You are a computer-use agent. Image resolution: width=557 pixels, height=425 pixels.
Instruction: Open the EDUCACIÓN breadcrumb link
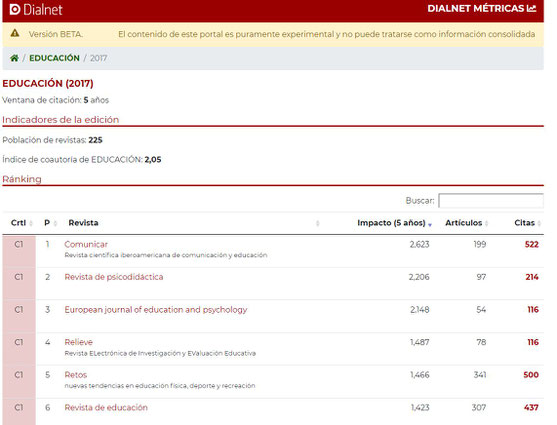(x=54, y=58)
